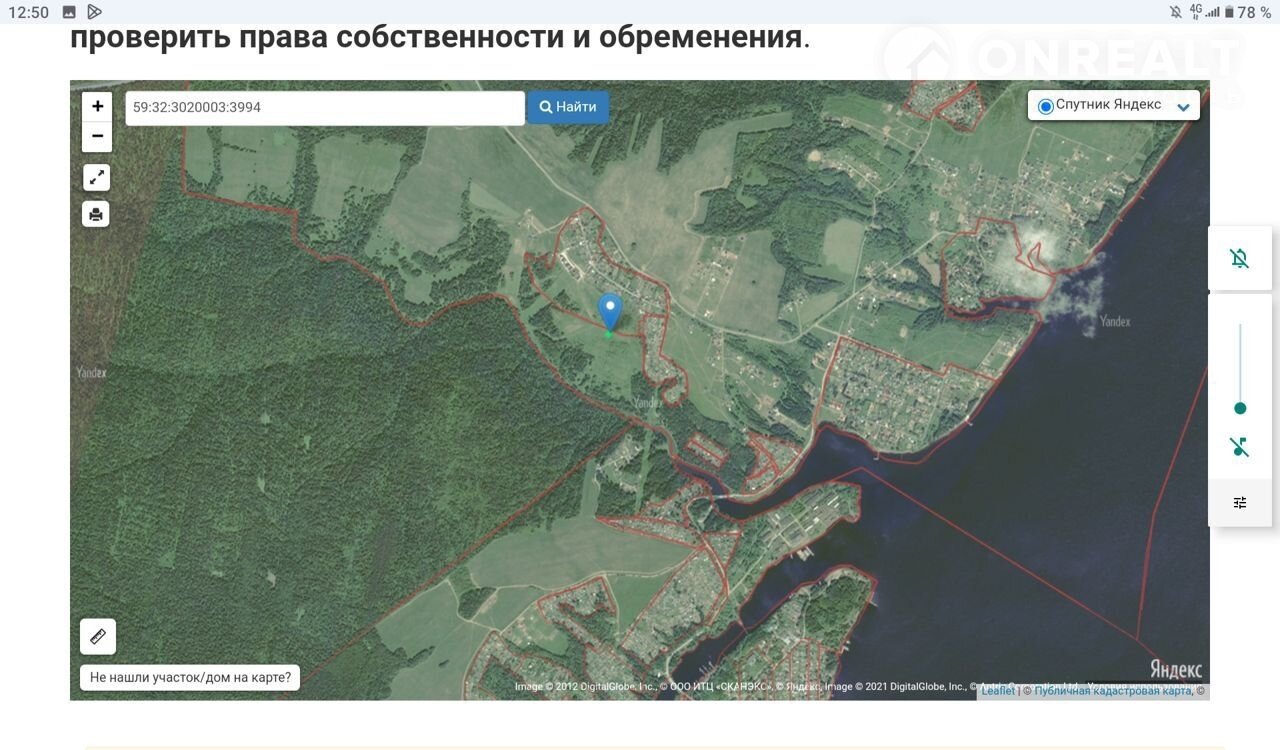Print the map using the printer icon
Image resolution: width=1280 pixels, height=750 pixels.
click(96, 214)
